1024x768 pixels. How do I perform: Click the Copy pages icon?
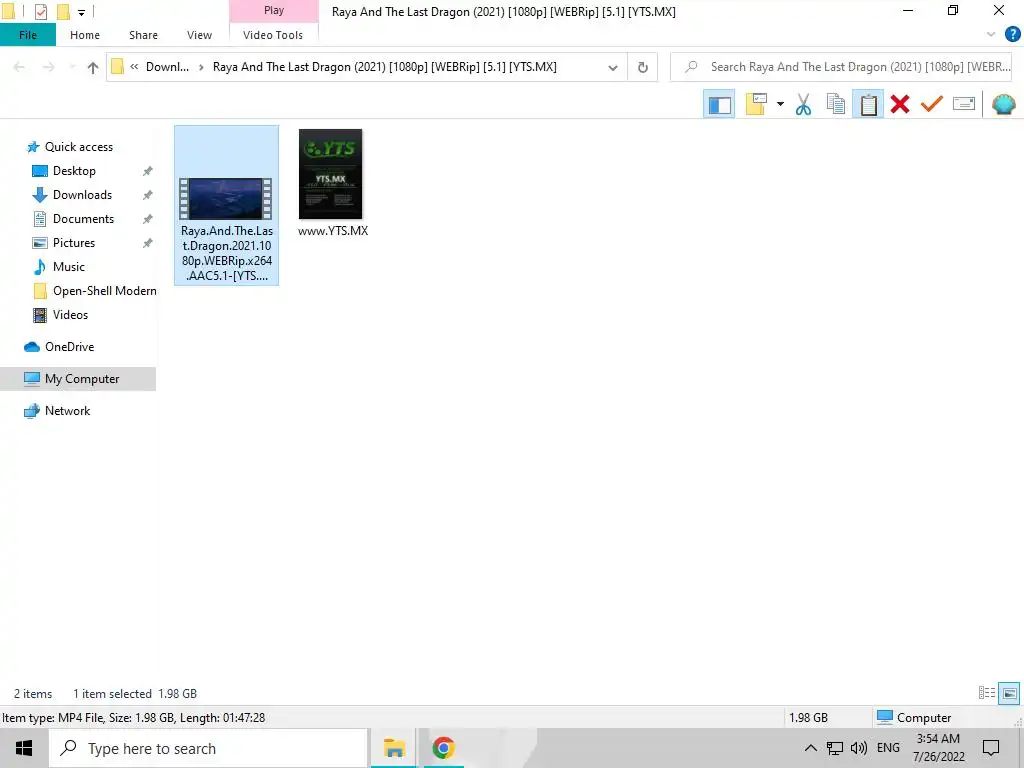tap(835, 104)
